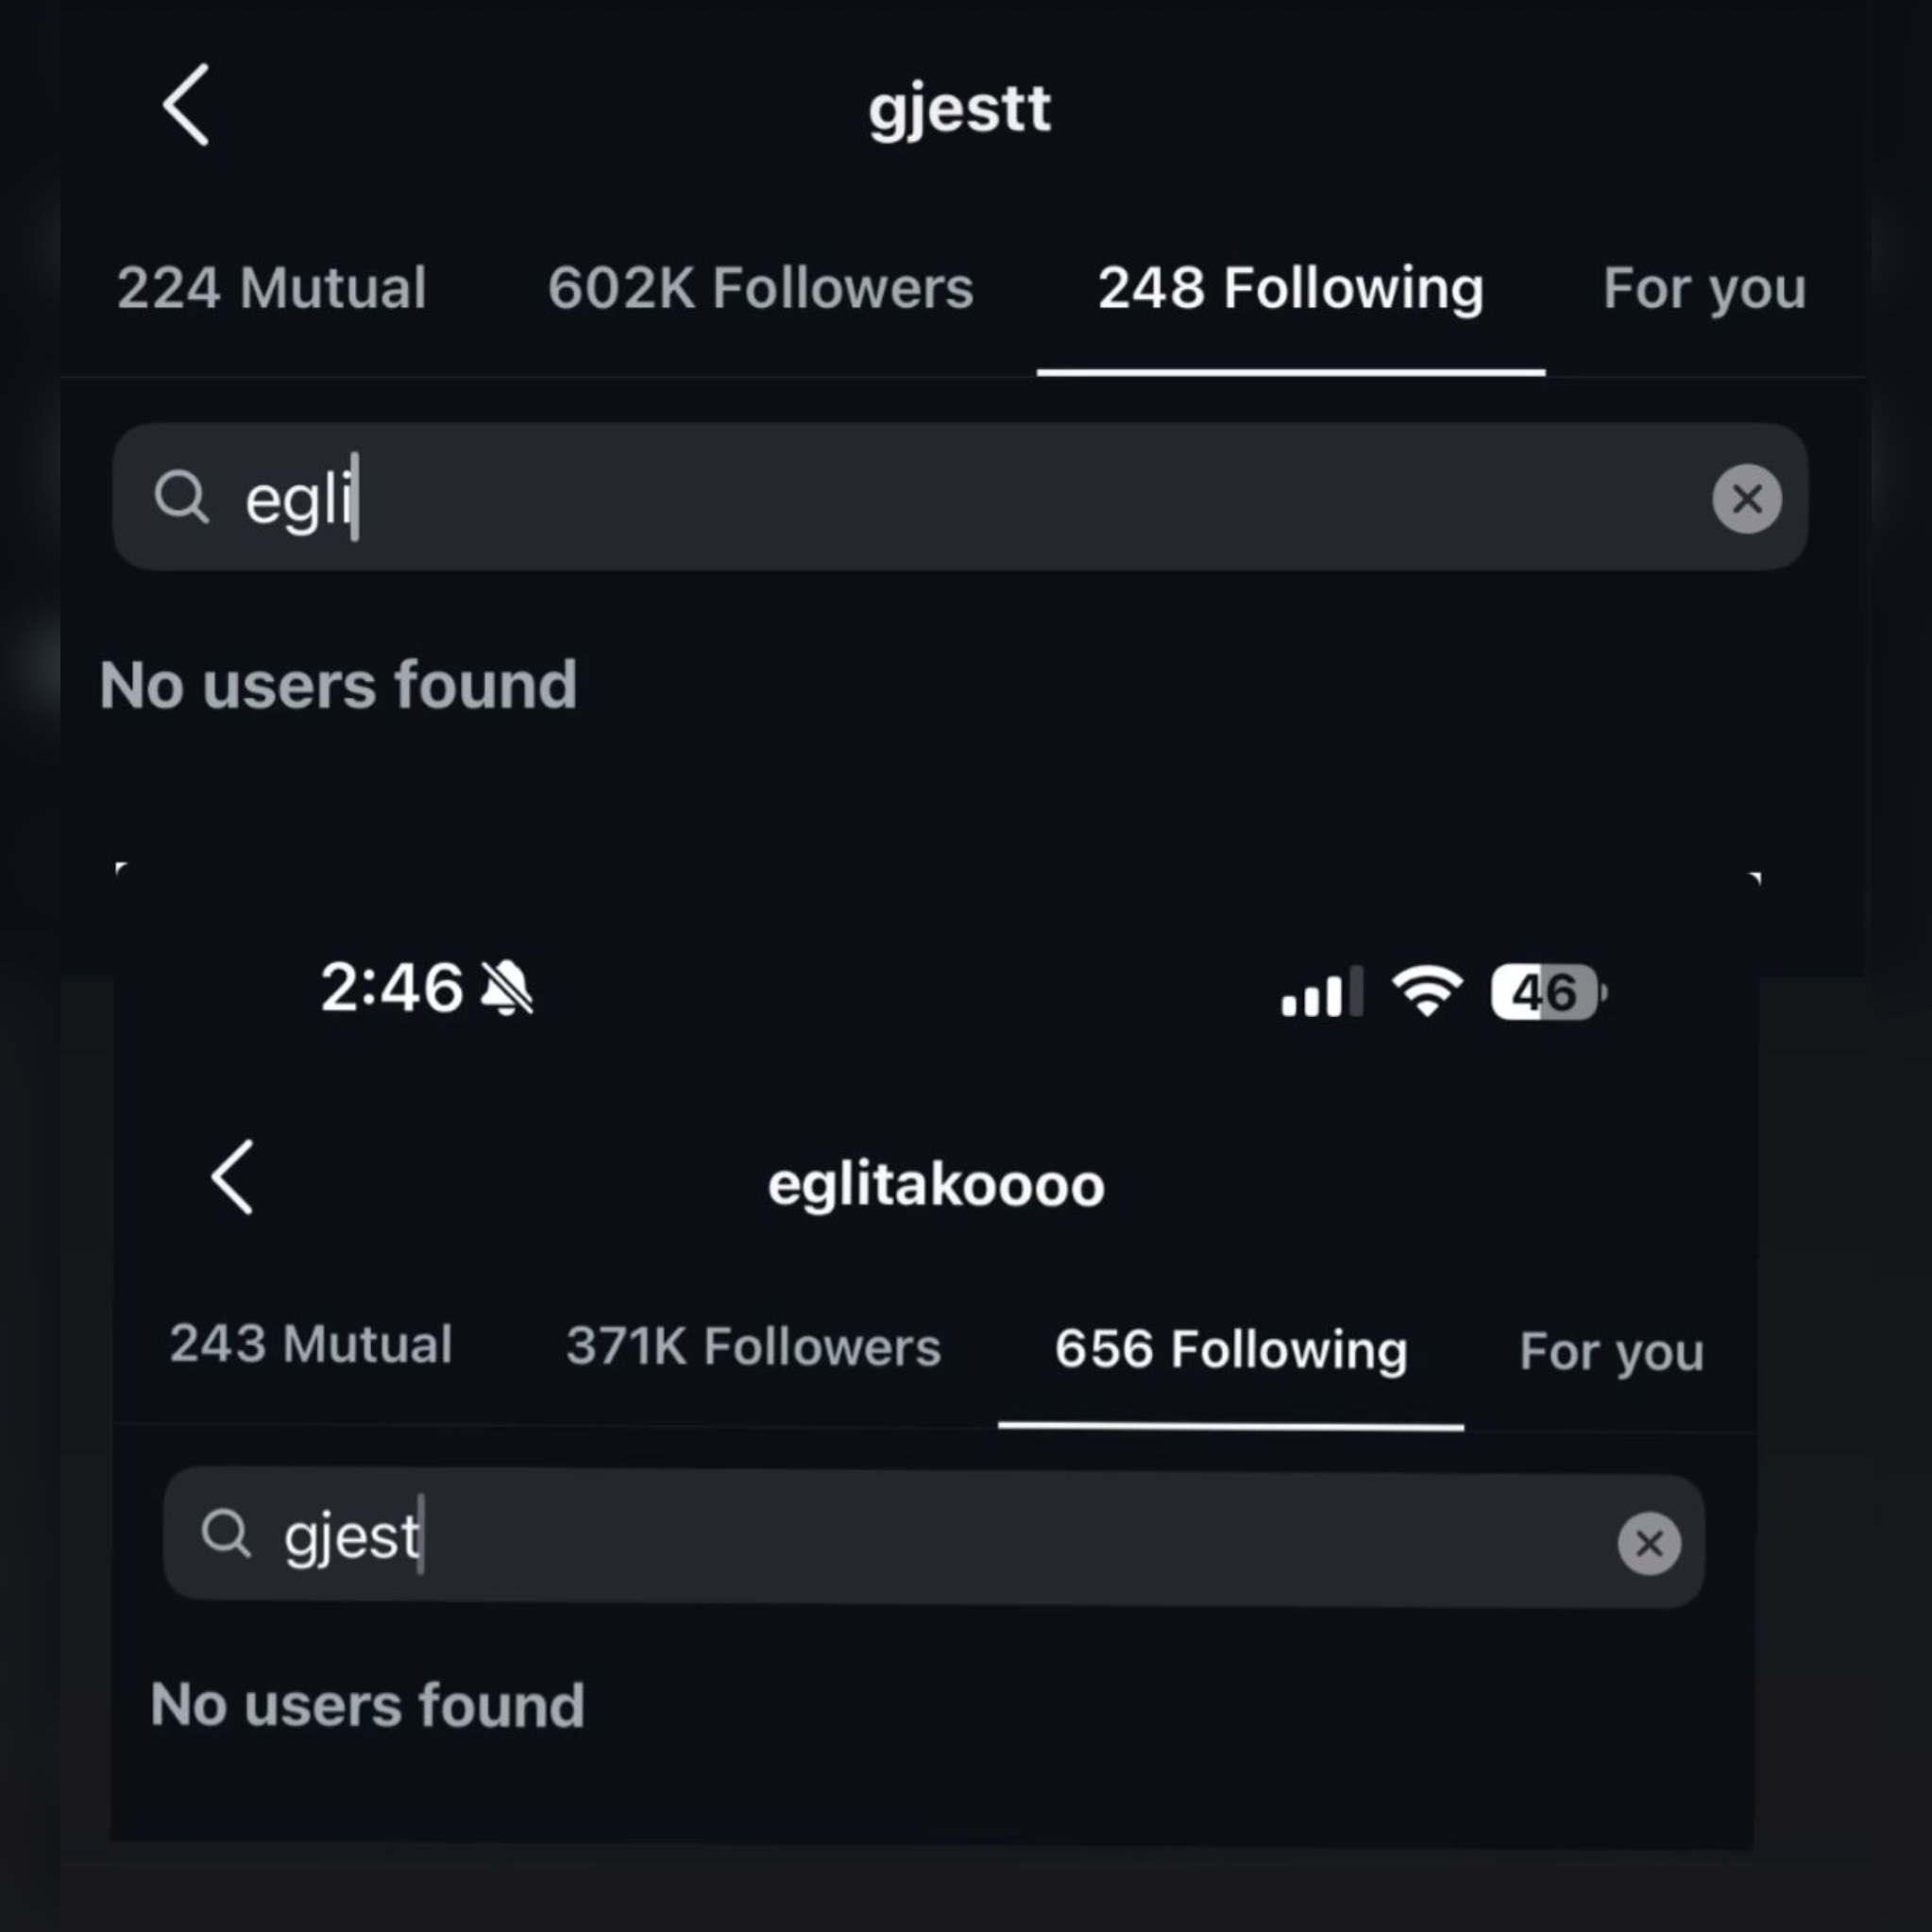Tap the magnifier icon beside 'gjest'
This screenshot has width=1932, height=1932.
point(226,1533)
